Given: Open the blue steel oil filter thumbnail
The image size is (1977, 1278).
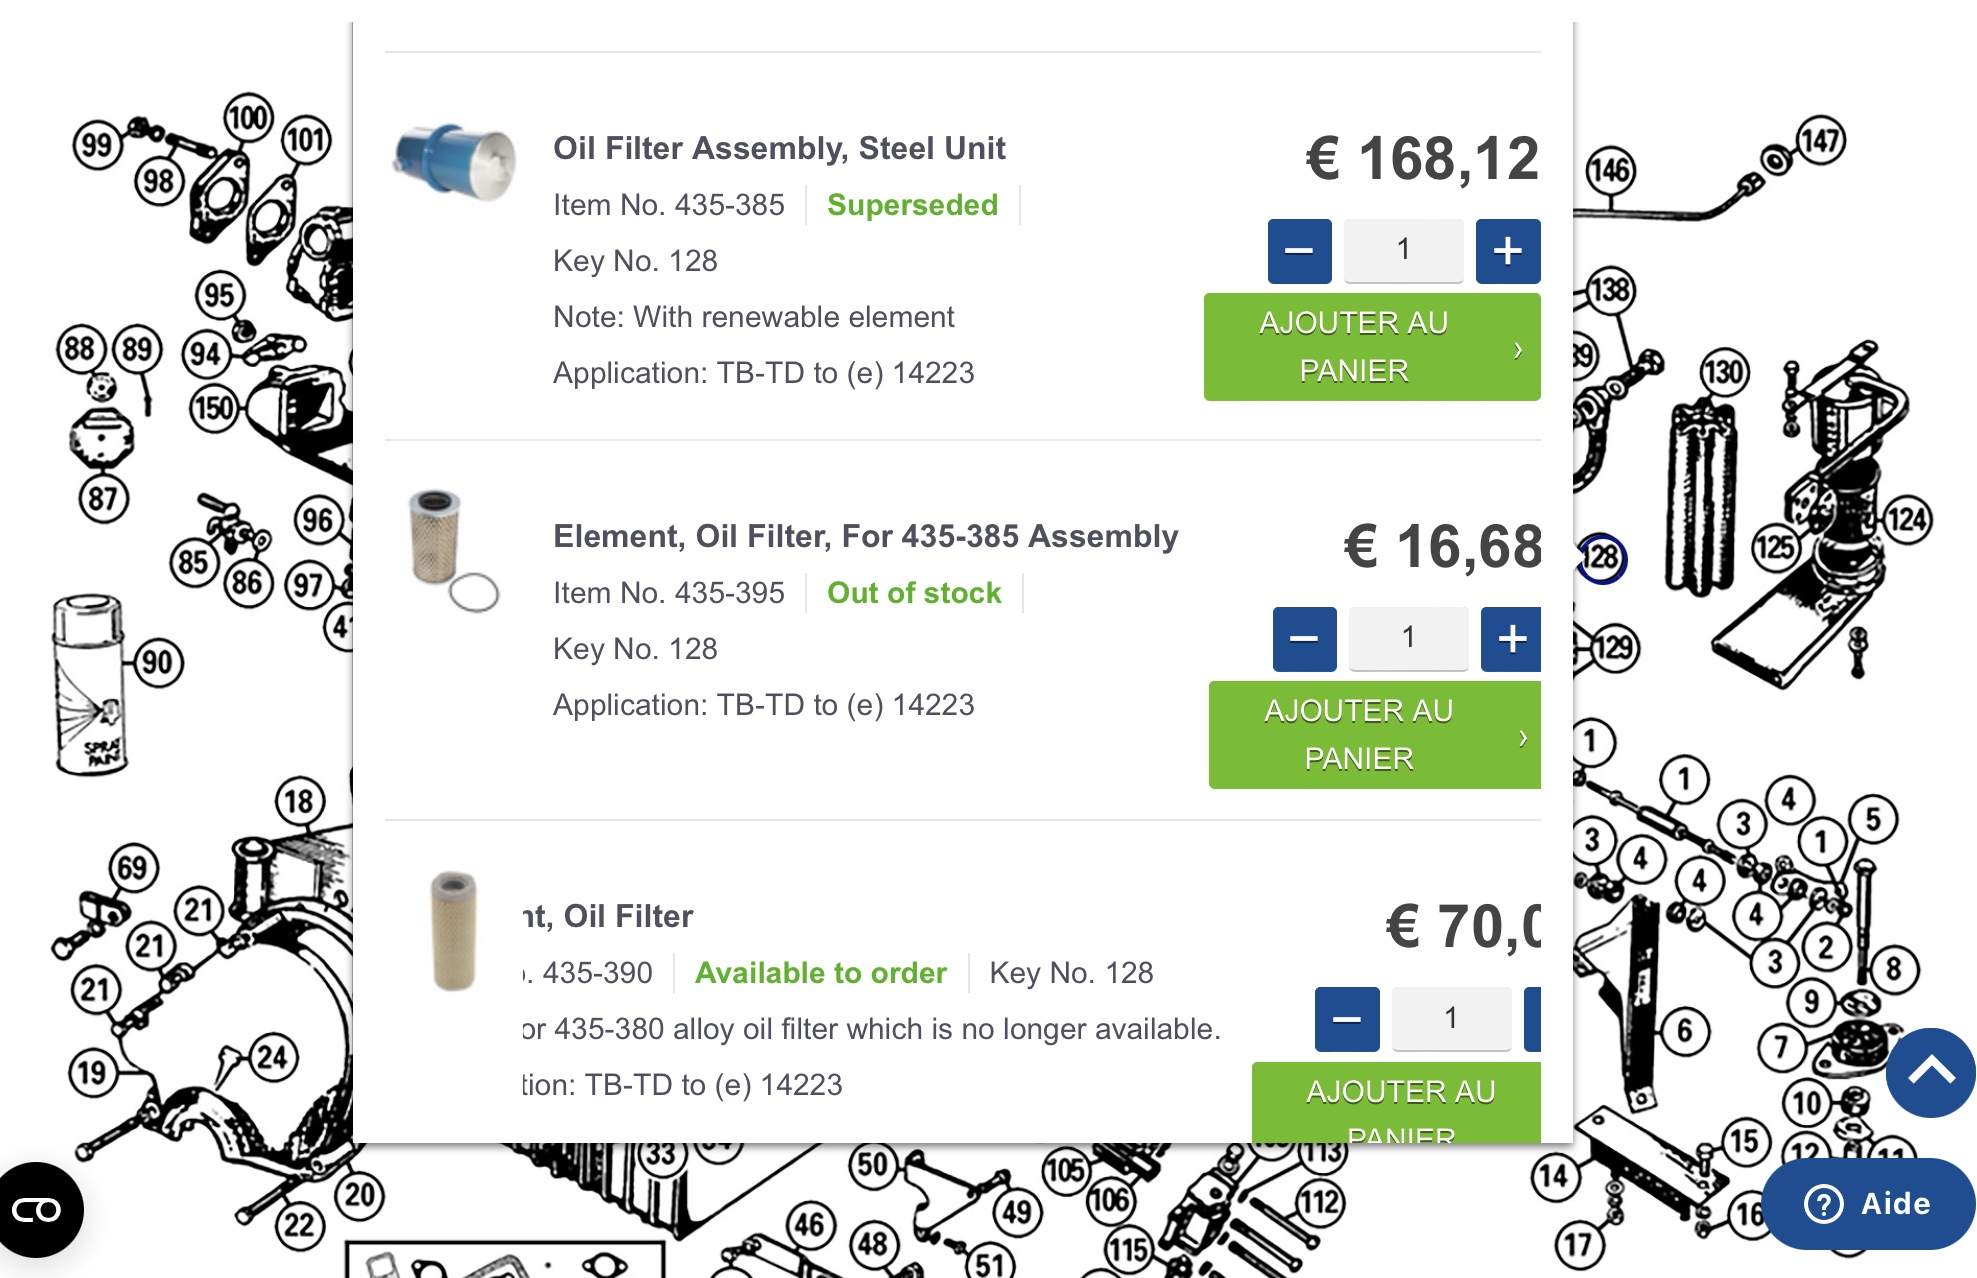Looking at the screenshot, I should 455,163.
